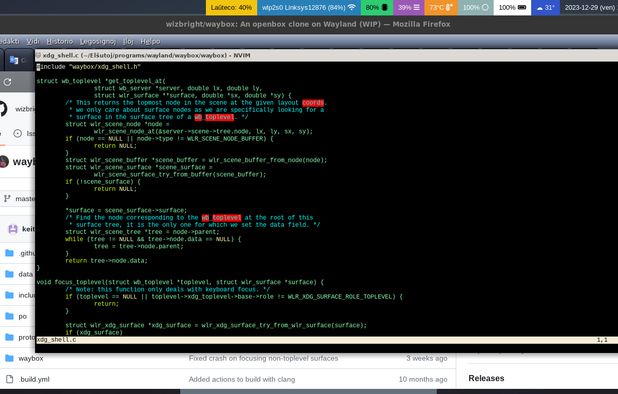Click xdg_shell.c in nvim status line
The image size is (618, 394).
coord(56,340)
